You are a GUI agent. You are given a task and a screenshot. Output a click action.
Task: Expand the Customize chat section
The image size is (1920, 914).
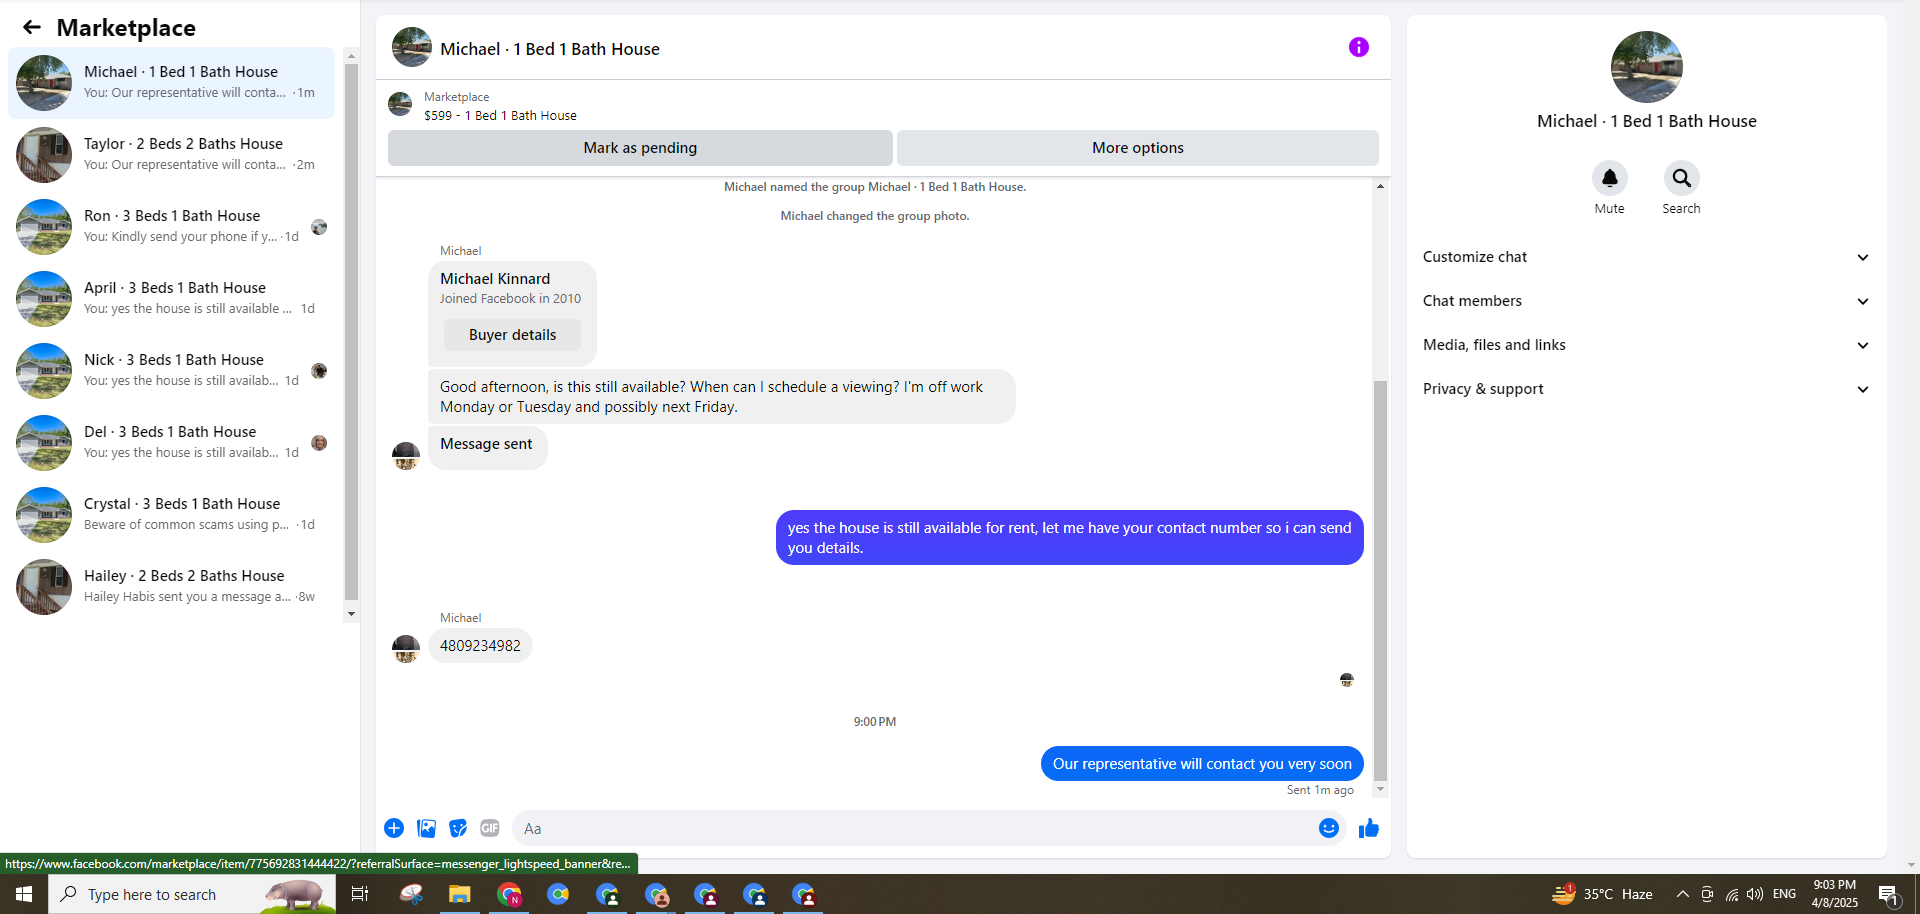1646,257
